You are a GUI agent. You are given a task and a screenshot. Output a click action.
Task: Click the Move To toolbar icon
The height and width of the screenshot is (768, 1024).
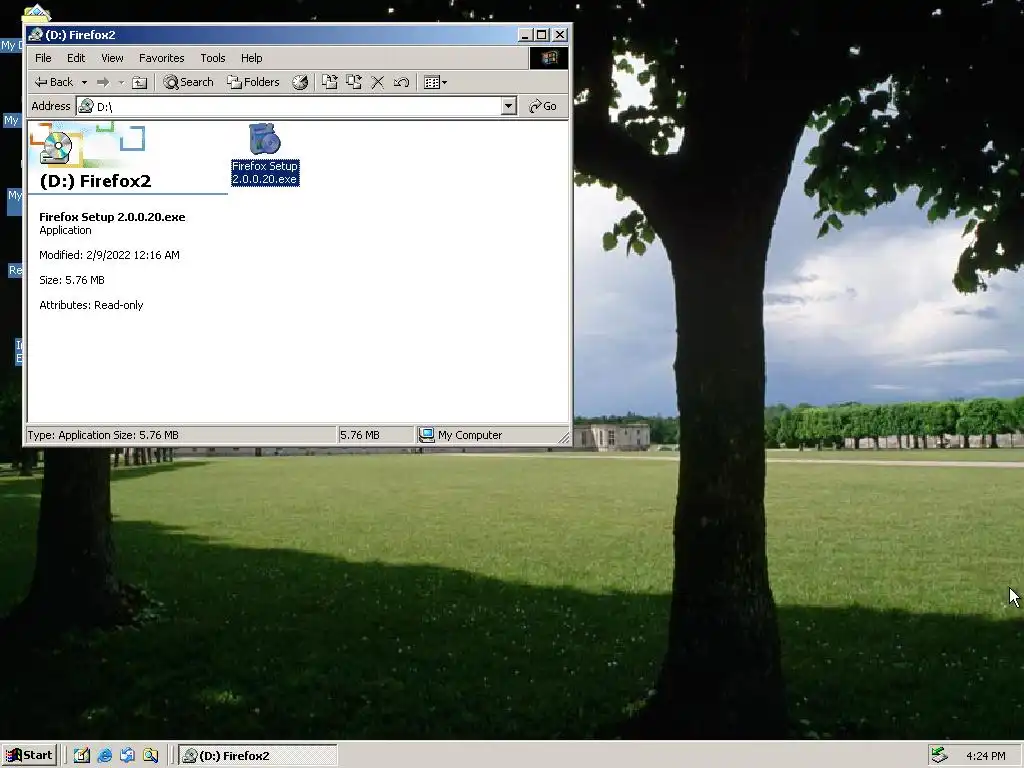coord(330,82)
